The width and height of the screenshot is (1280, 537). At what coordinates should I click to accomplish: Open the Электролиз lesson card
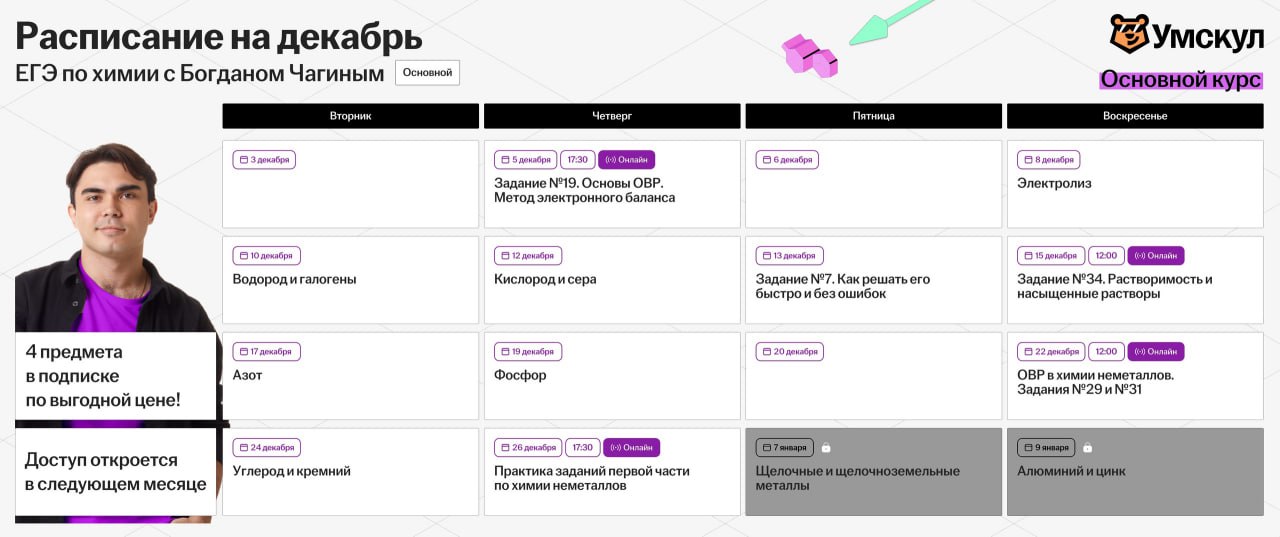pyautogui.click(x=1135, y=184)
